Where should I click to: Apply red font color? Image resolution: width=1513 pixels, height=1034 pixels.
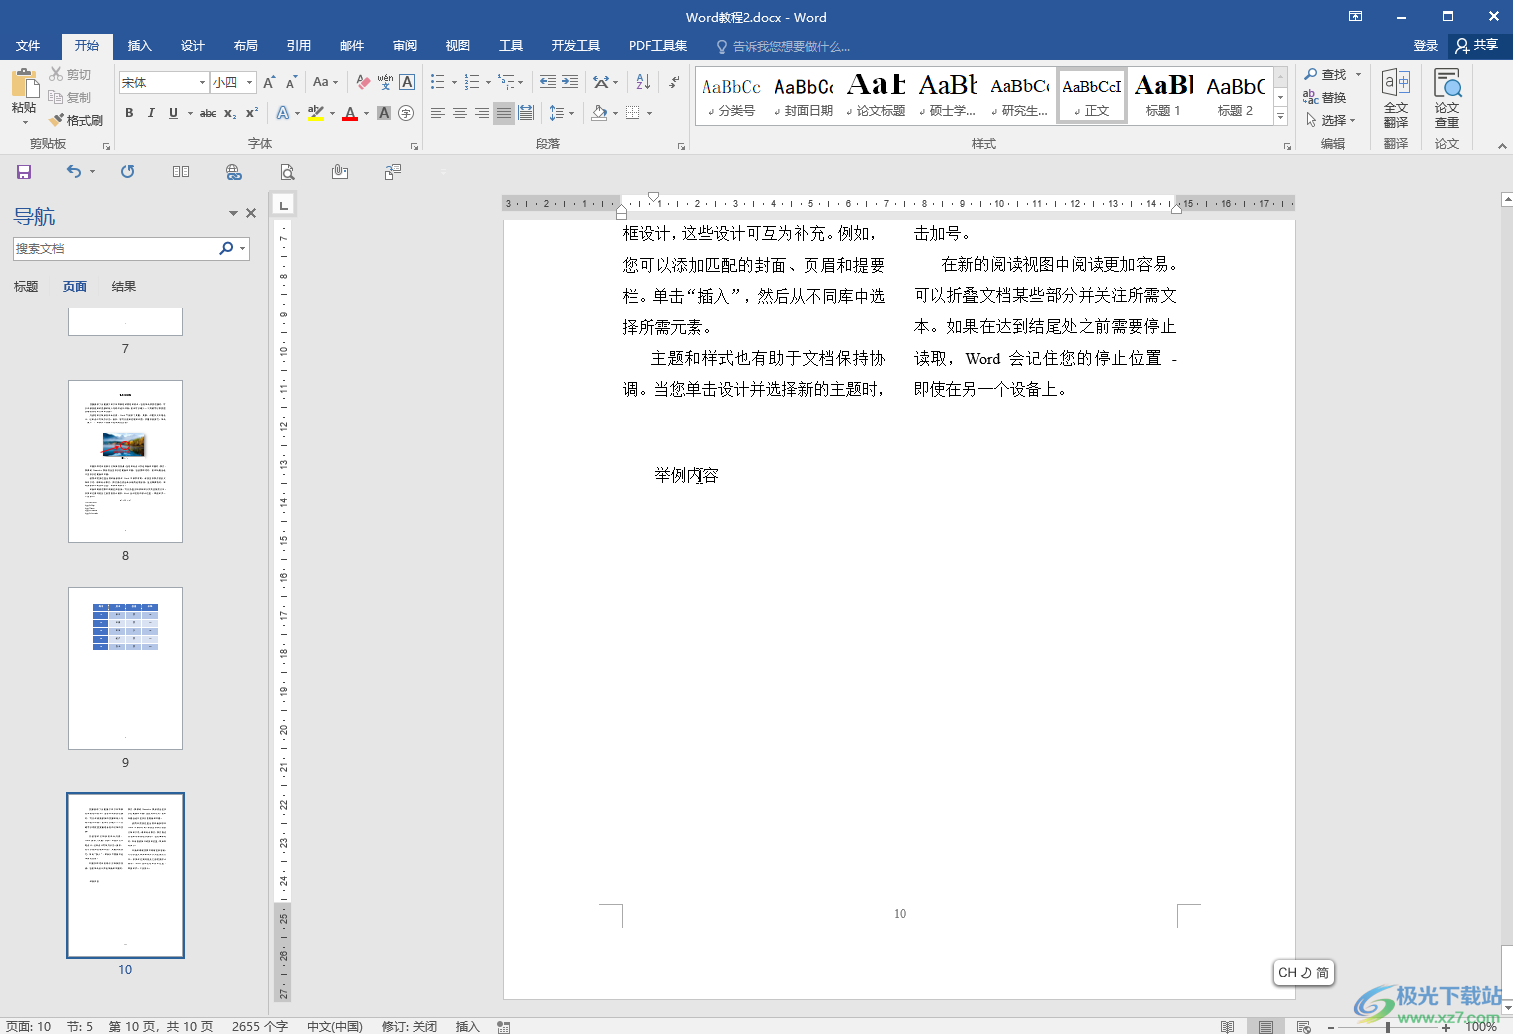[x=350, y=113]
